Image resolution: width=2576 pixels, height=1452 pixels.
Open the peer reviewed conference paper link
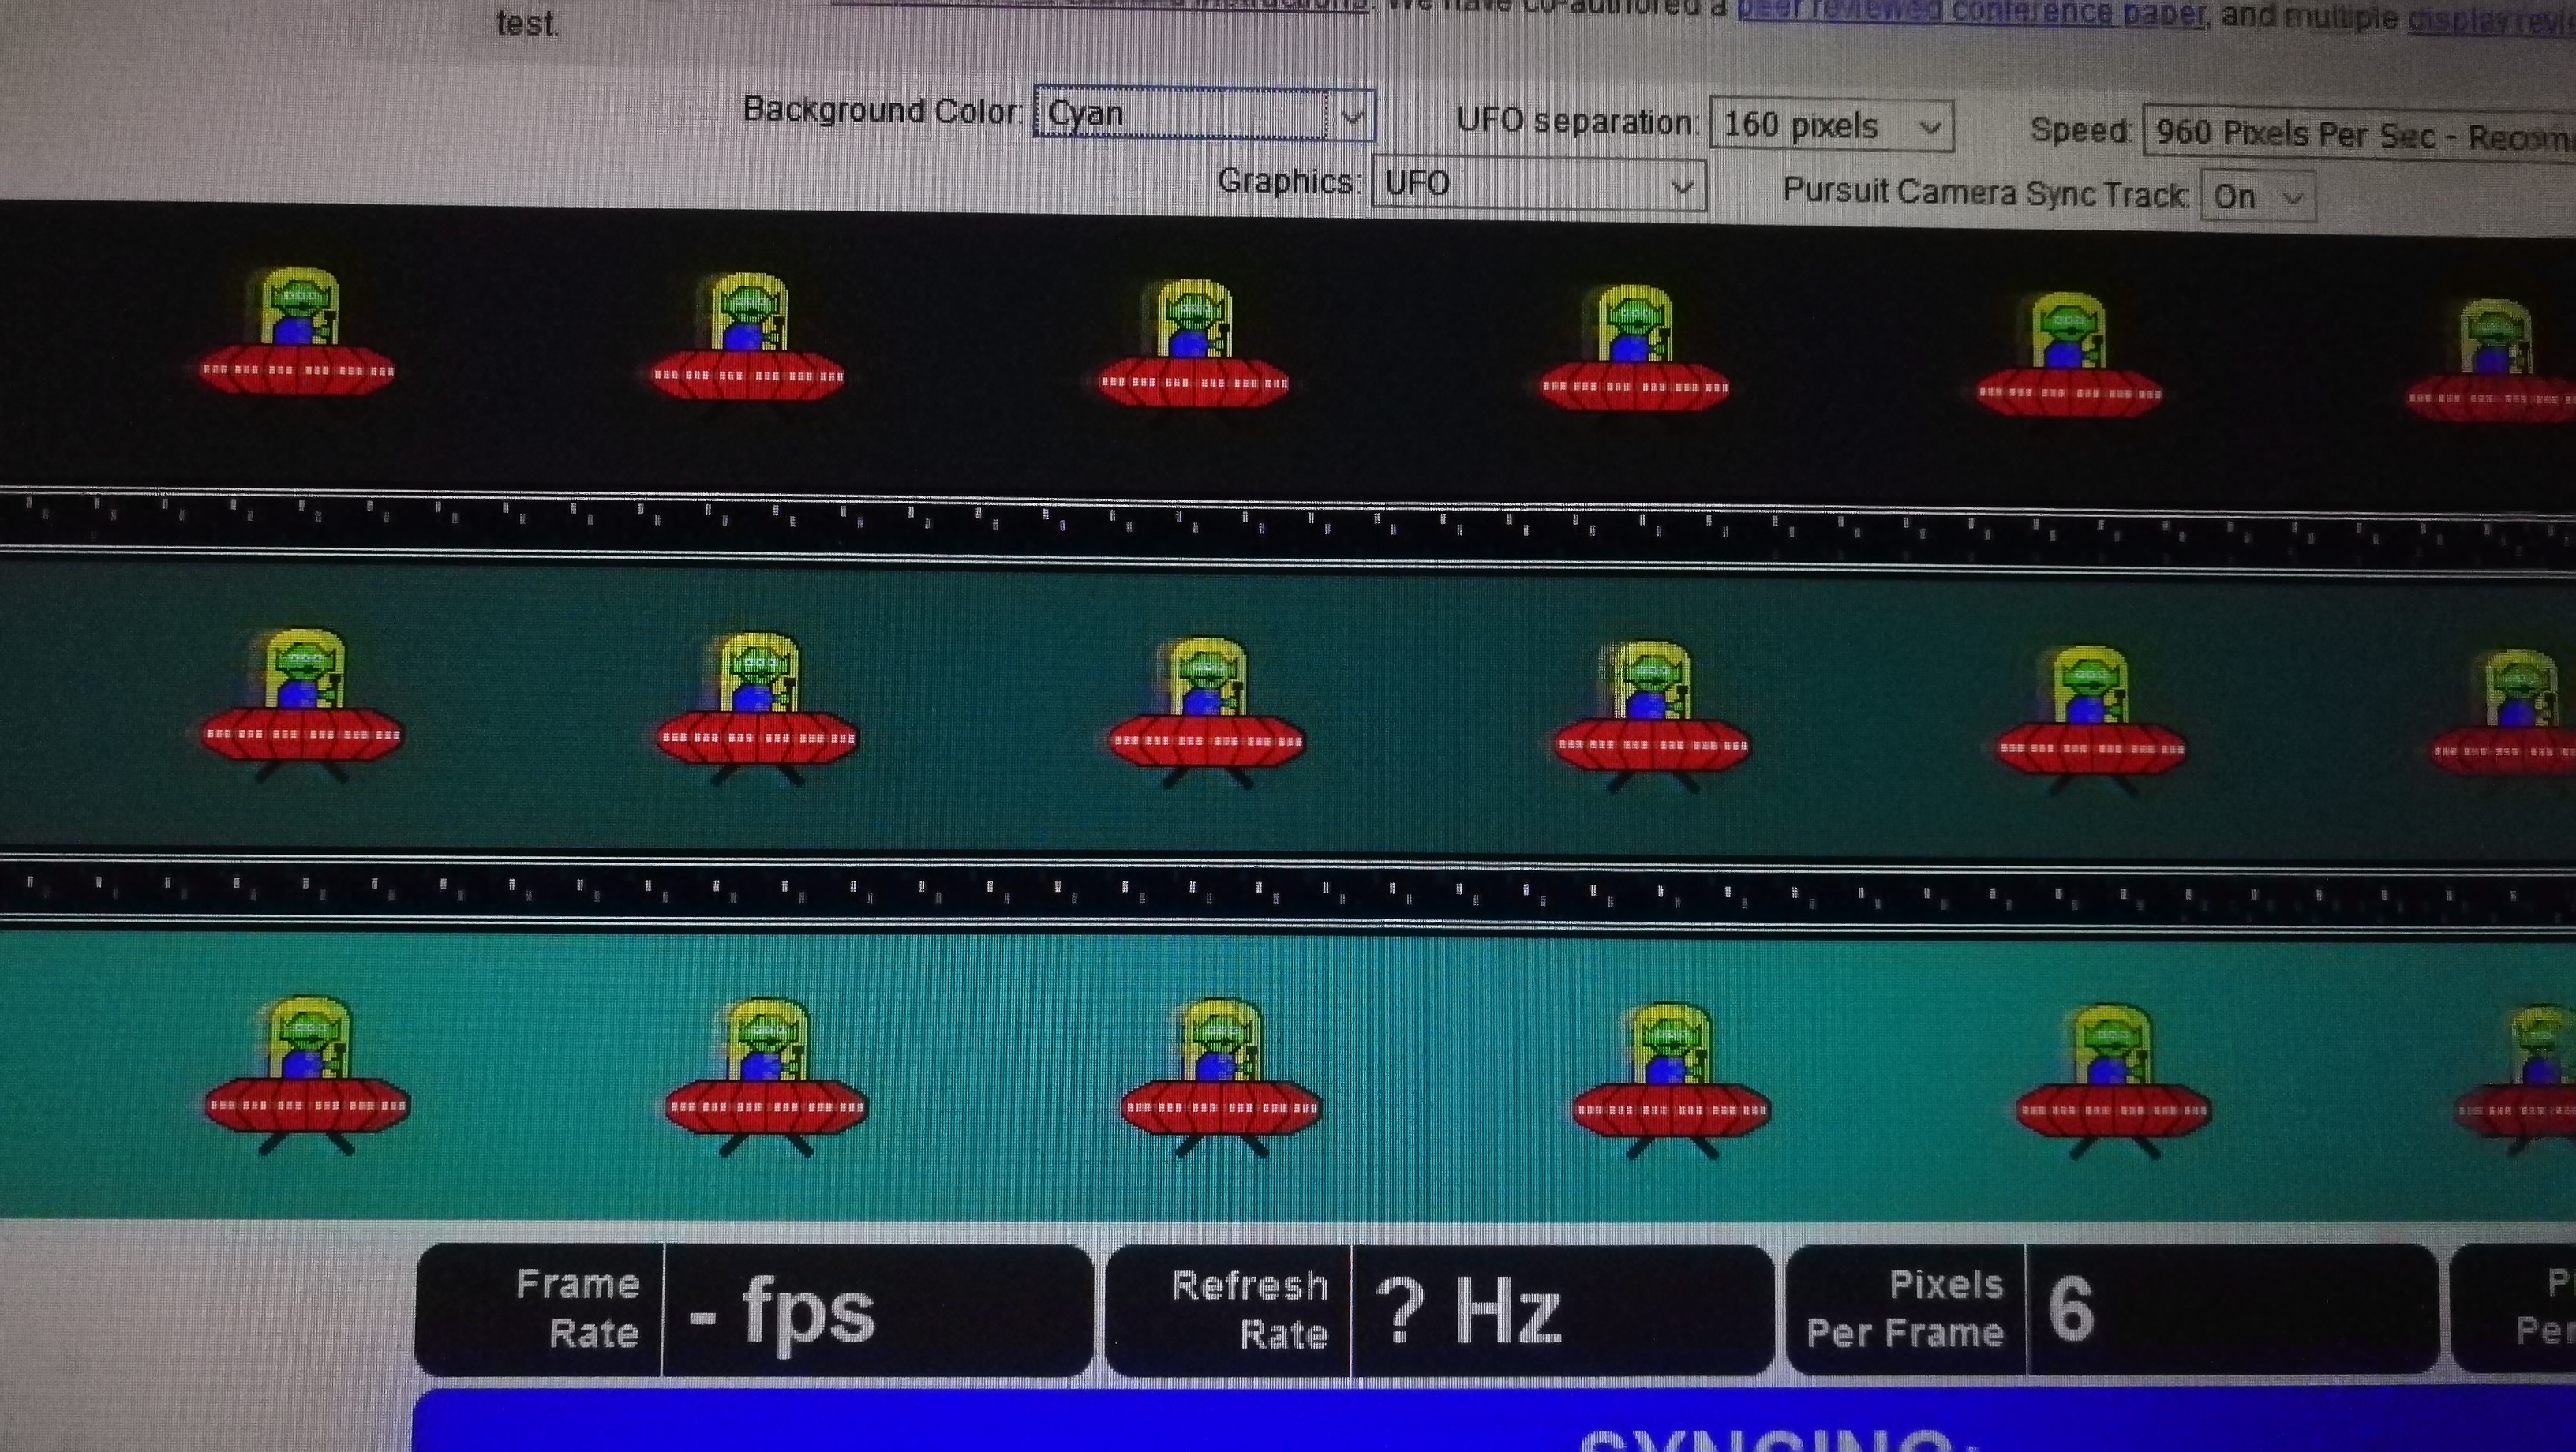tap(1970, 12)
